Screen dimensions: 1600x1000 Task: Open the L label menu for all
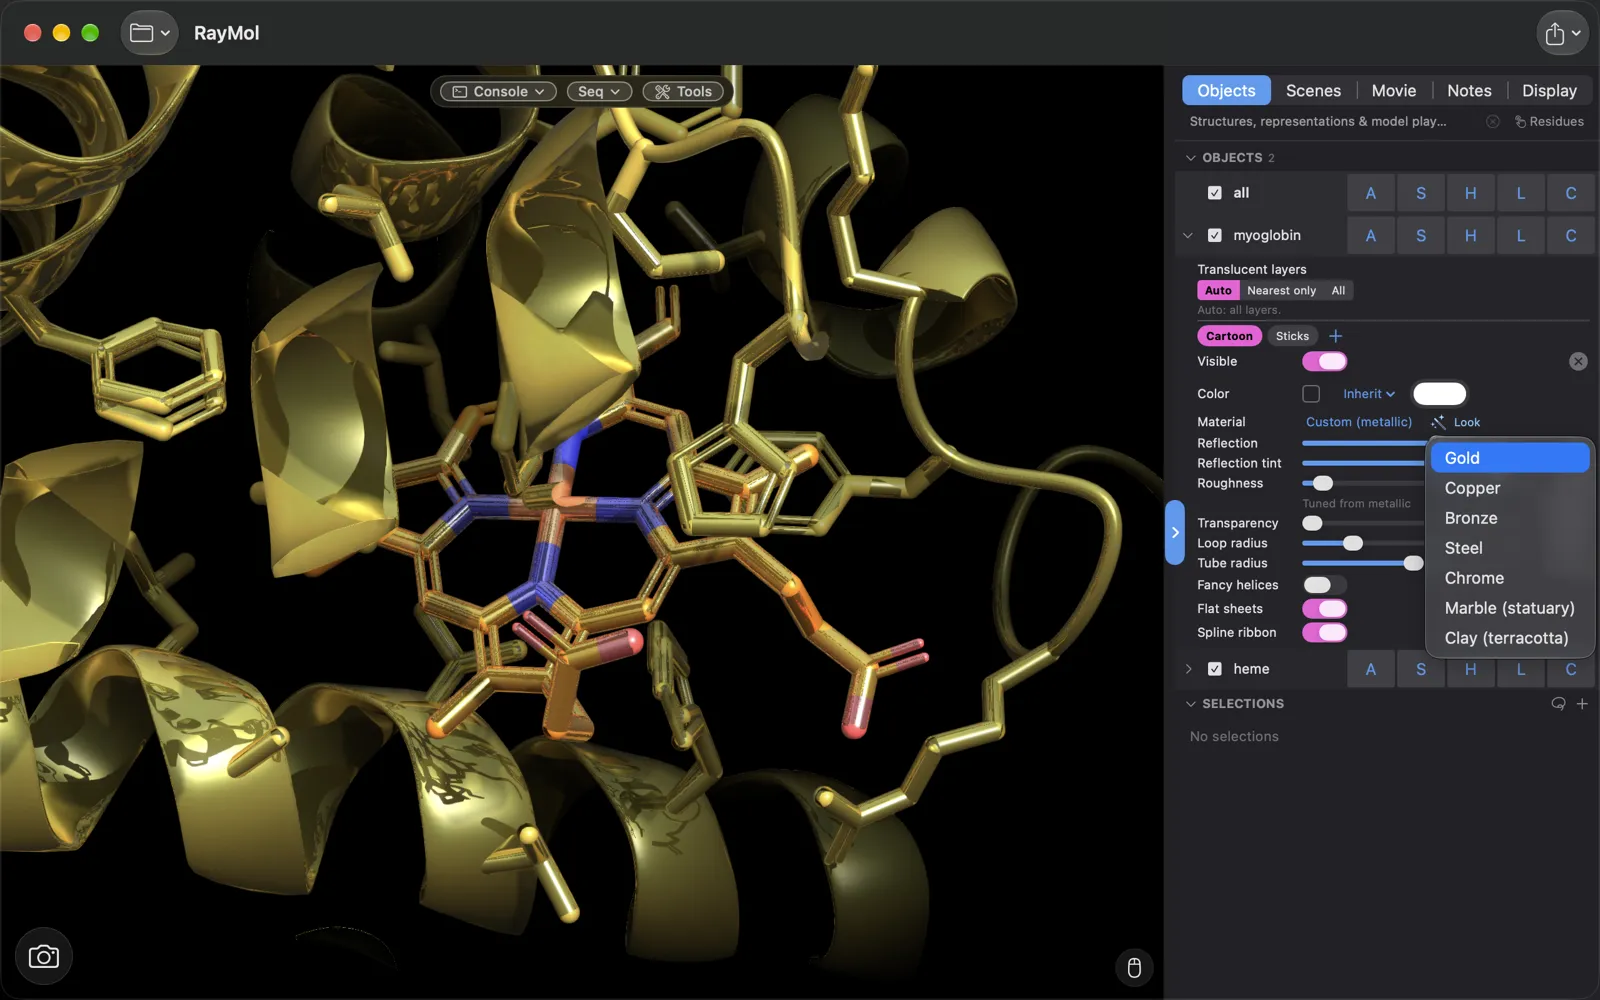tap(1521, 193)
